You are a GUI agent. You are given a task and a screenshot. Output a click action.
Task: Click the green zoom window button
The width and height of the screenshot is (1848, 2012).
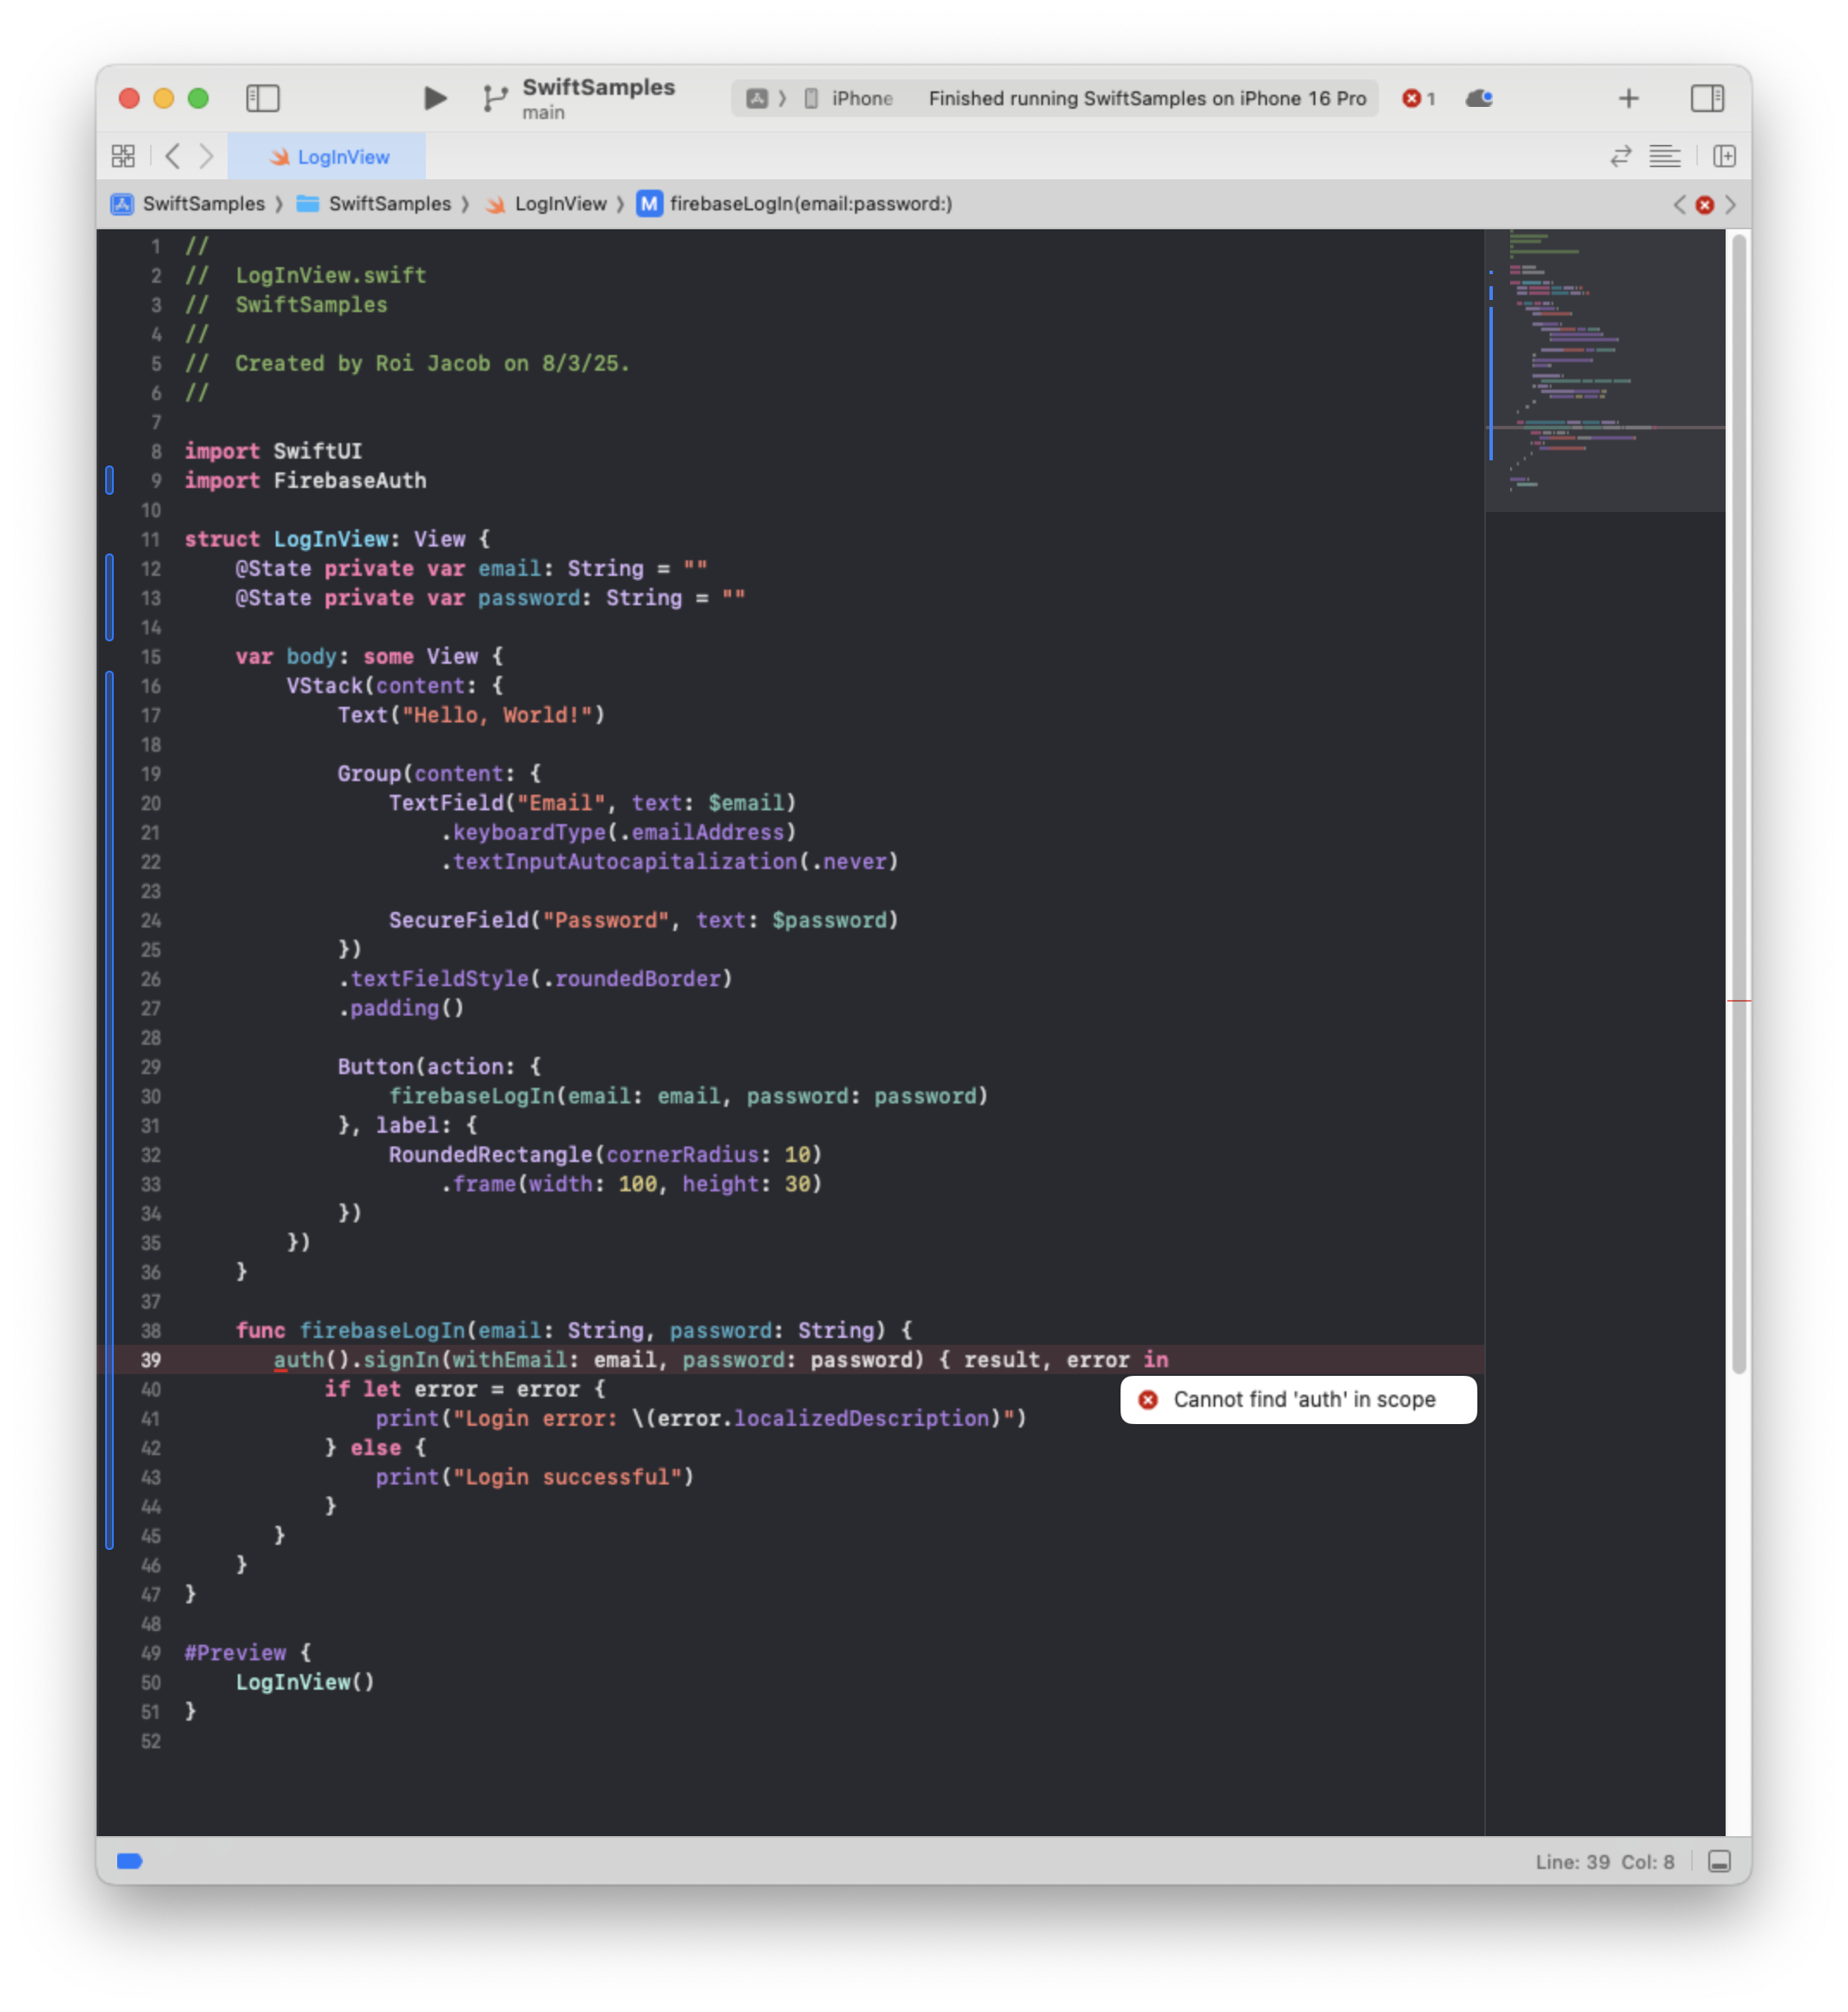coord(198,98)
